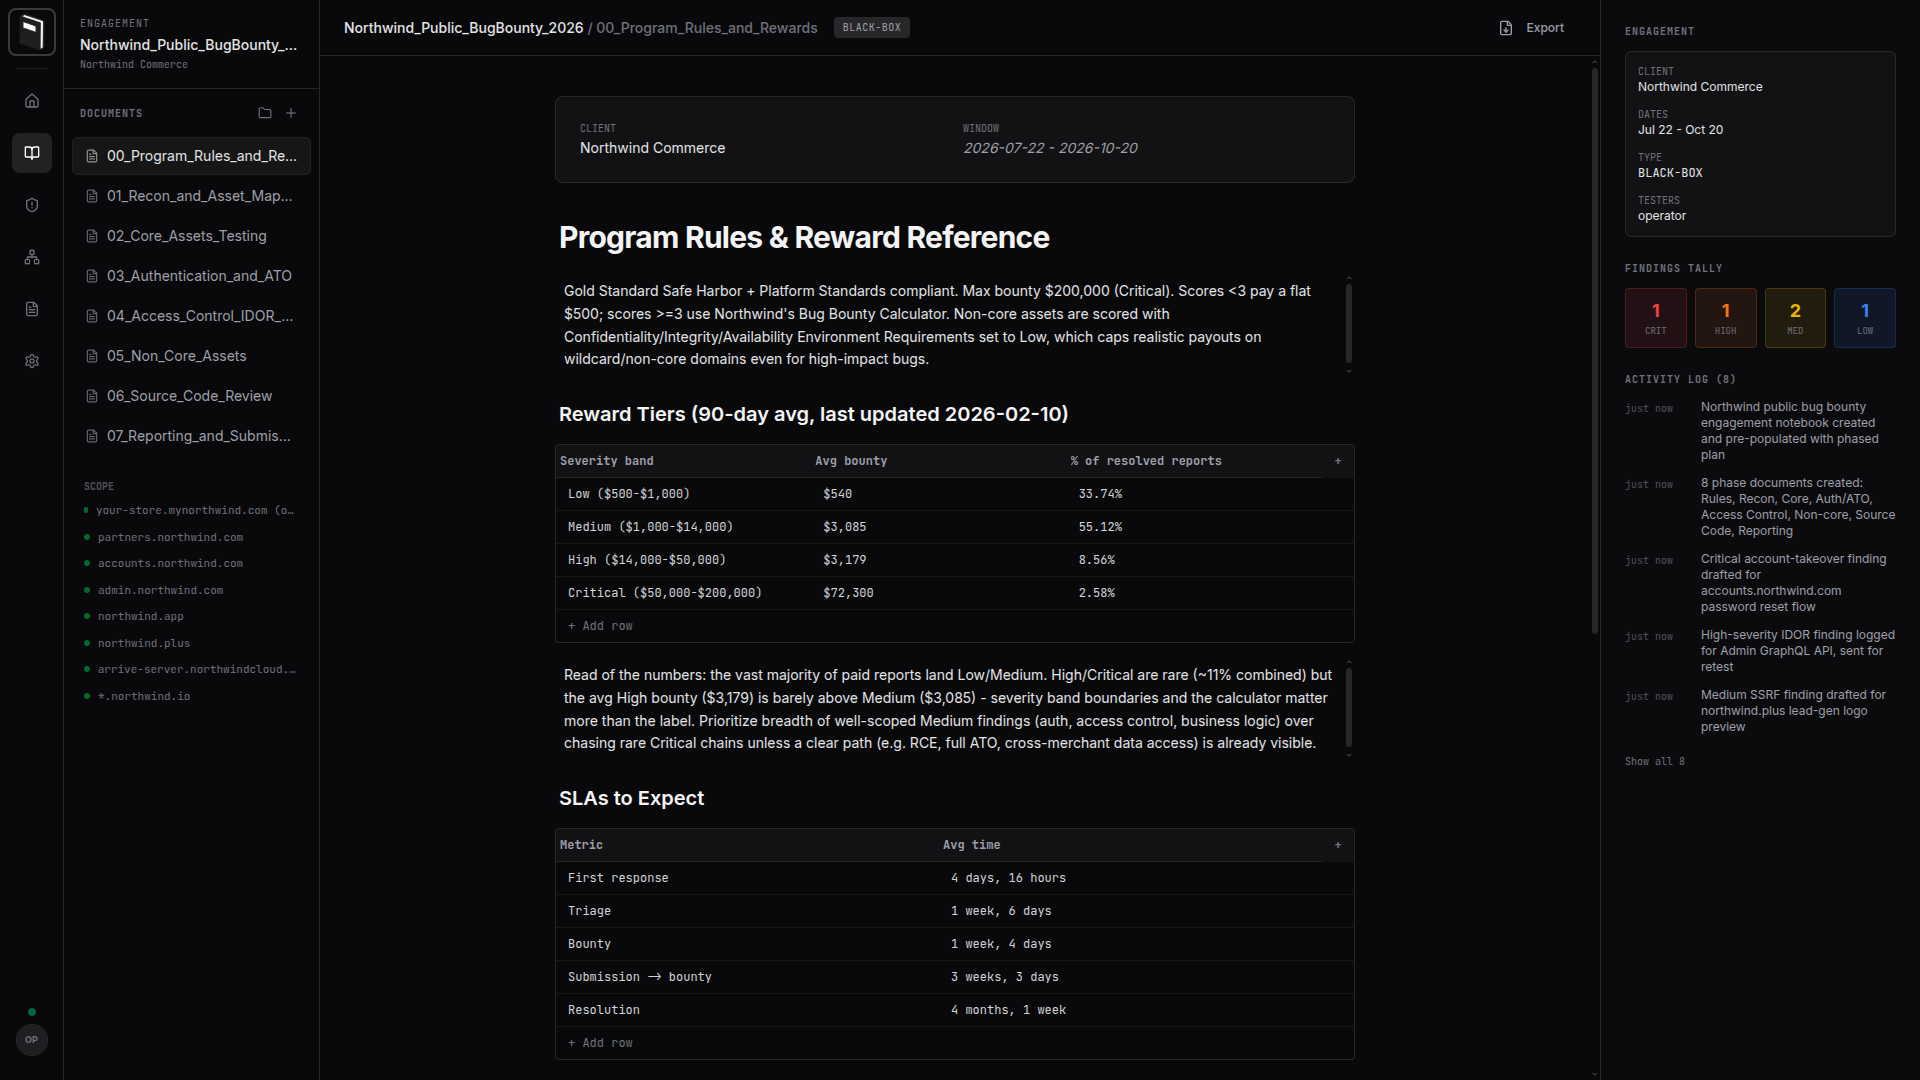
Task: Click the main document vertical scrollbar
Action: (x=1595, y=350)
